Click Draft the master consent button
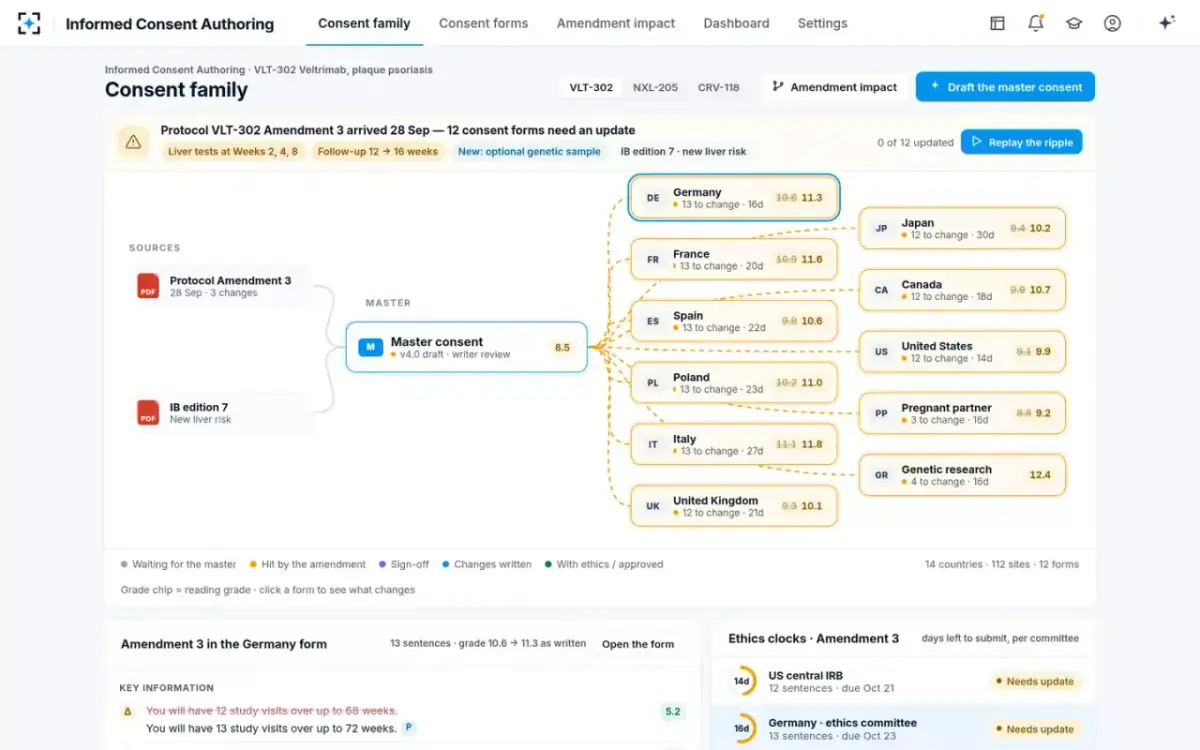This screenshot has width=1200, height=750. (1005, 87)
